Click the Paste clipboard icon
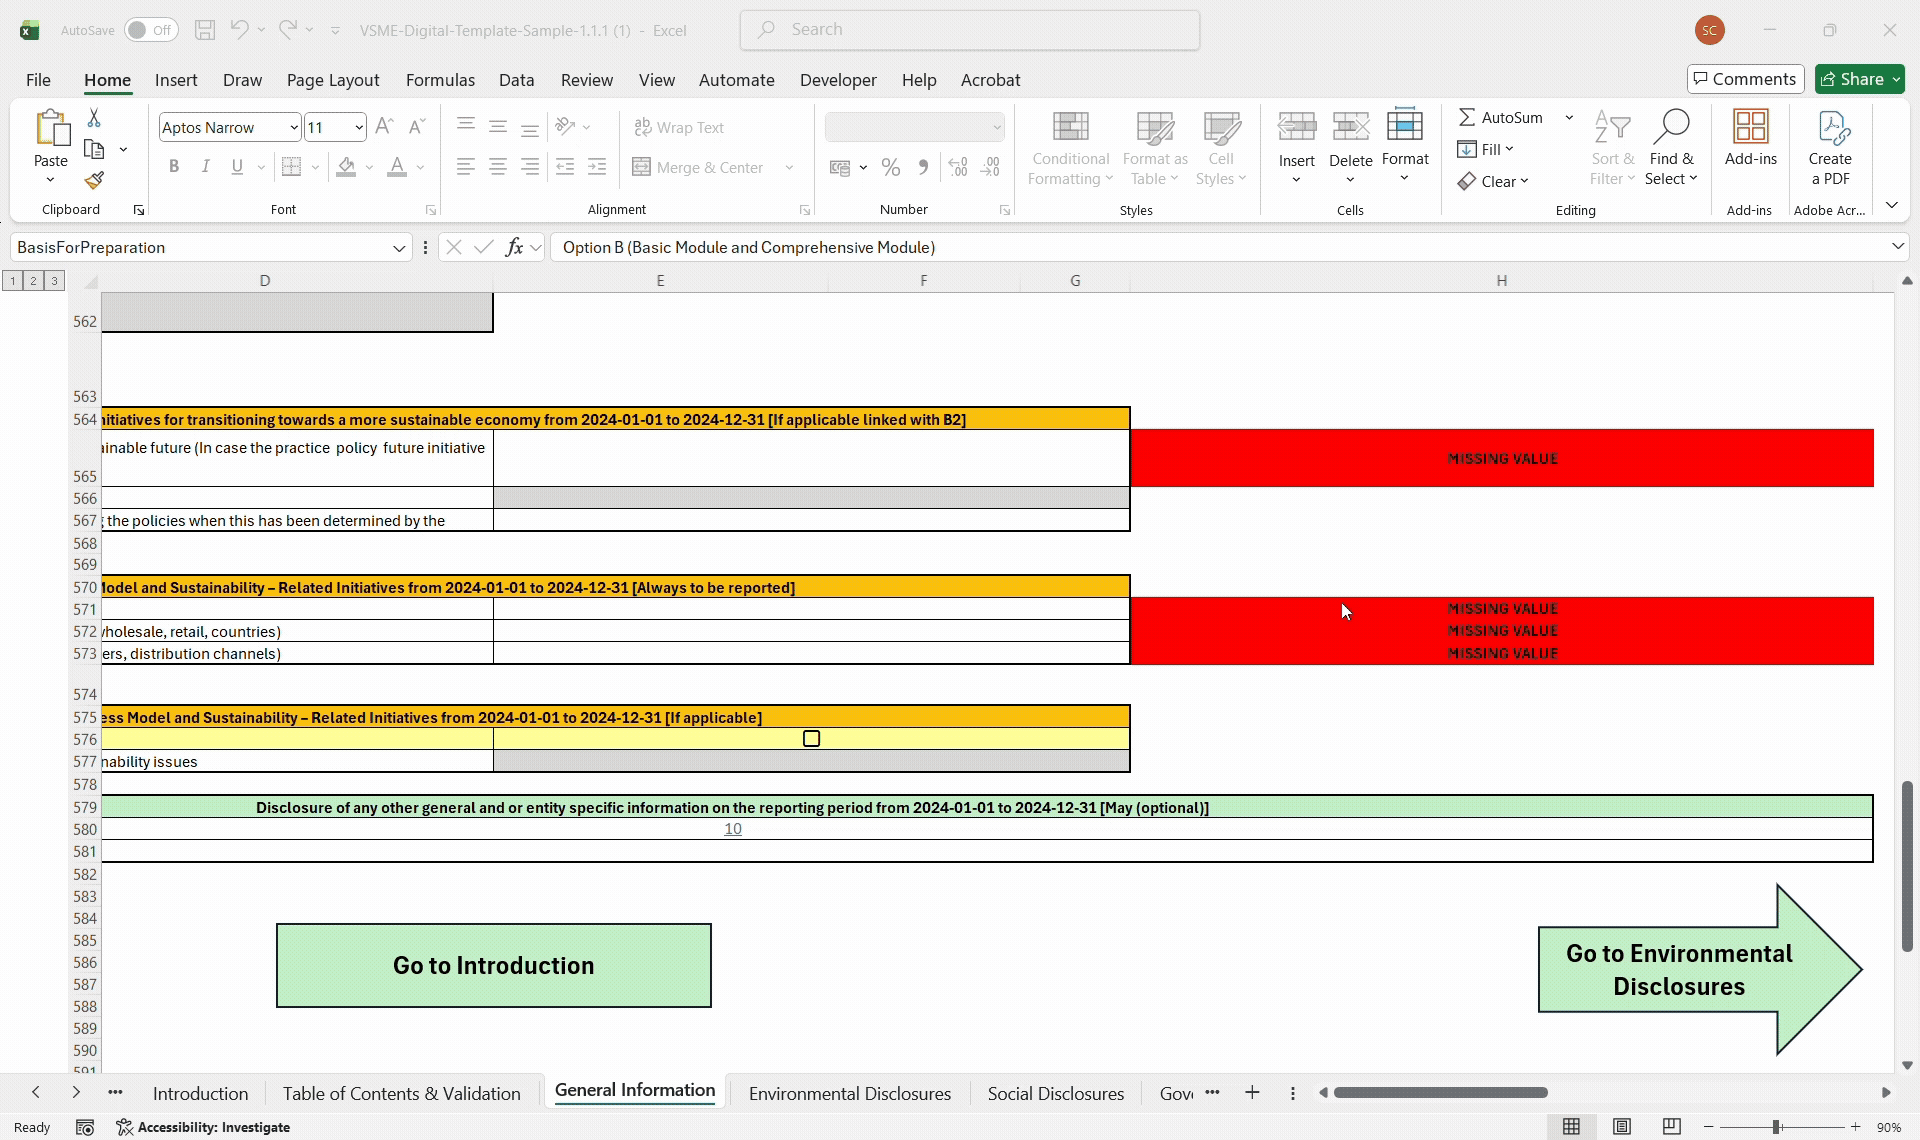The width and height of the screenshot is (1920, 1140). pyautogui.click(x=51, y=129)
